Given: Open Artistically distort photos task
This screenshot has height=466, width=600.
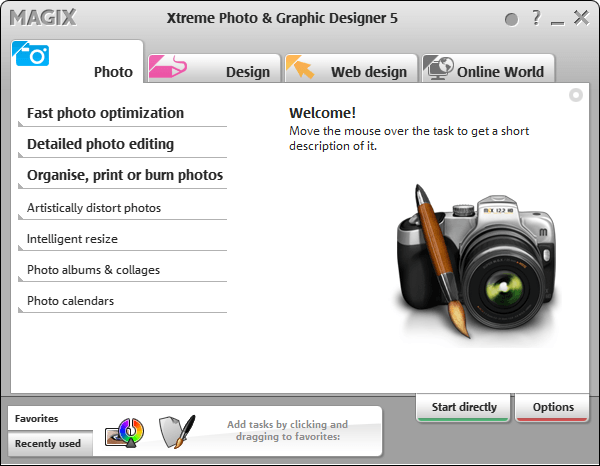Looking at the screenshot, I should pyautogui.click(x=122, y=208).
